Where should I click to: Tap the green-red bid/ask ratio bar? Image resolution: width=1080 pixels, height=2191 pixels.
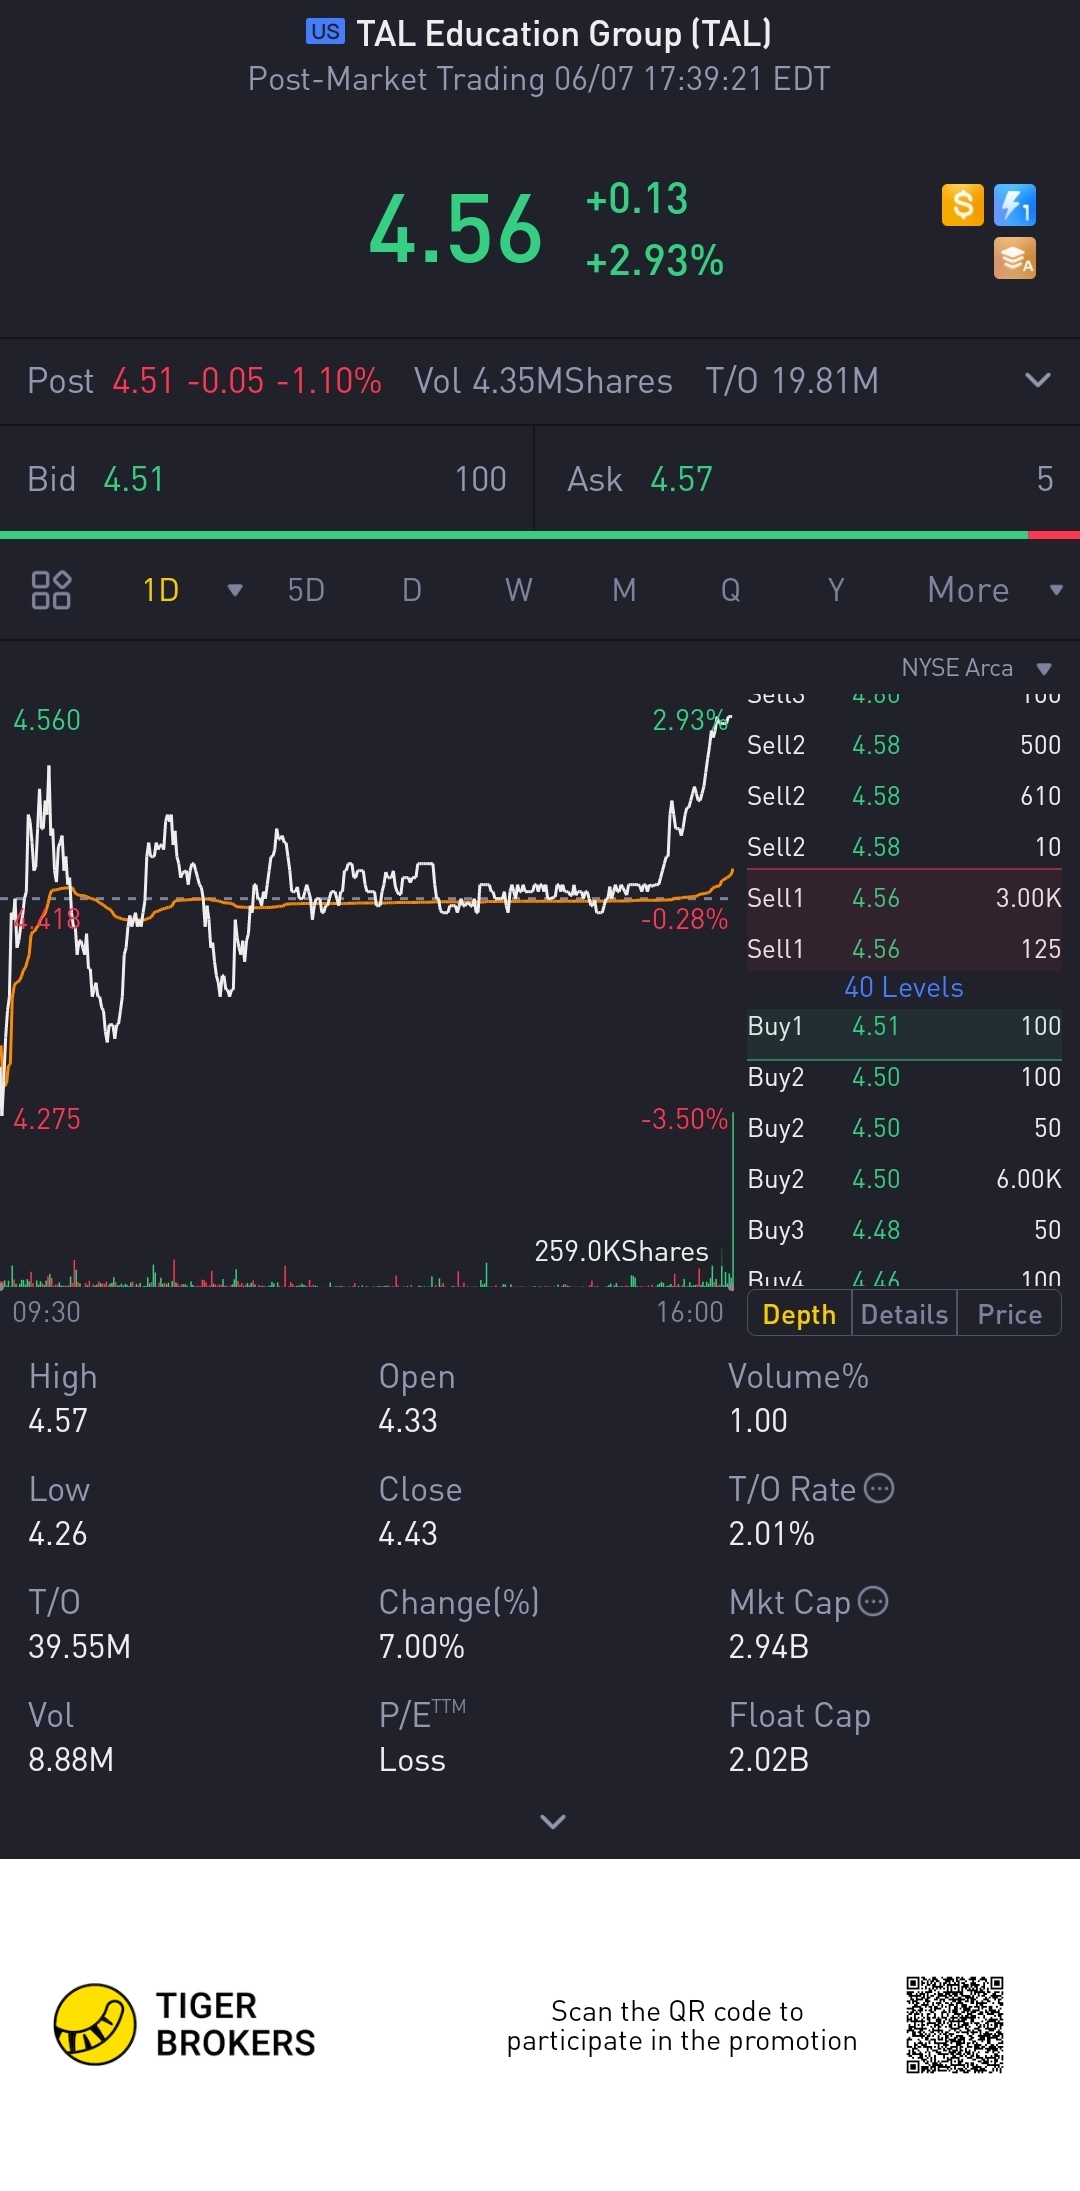tap(540, 535)
